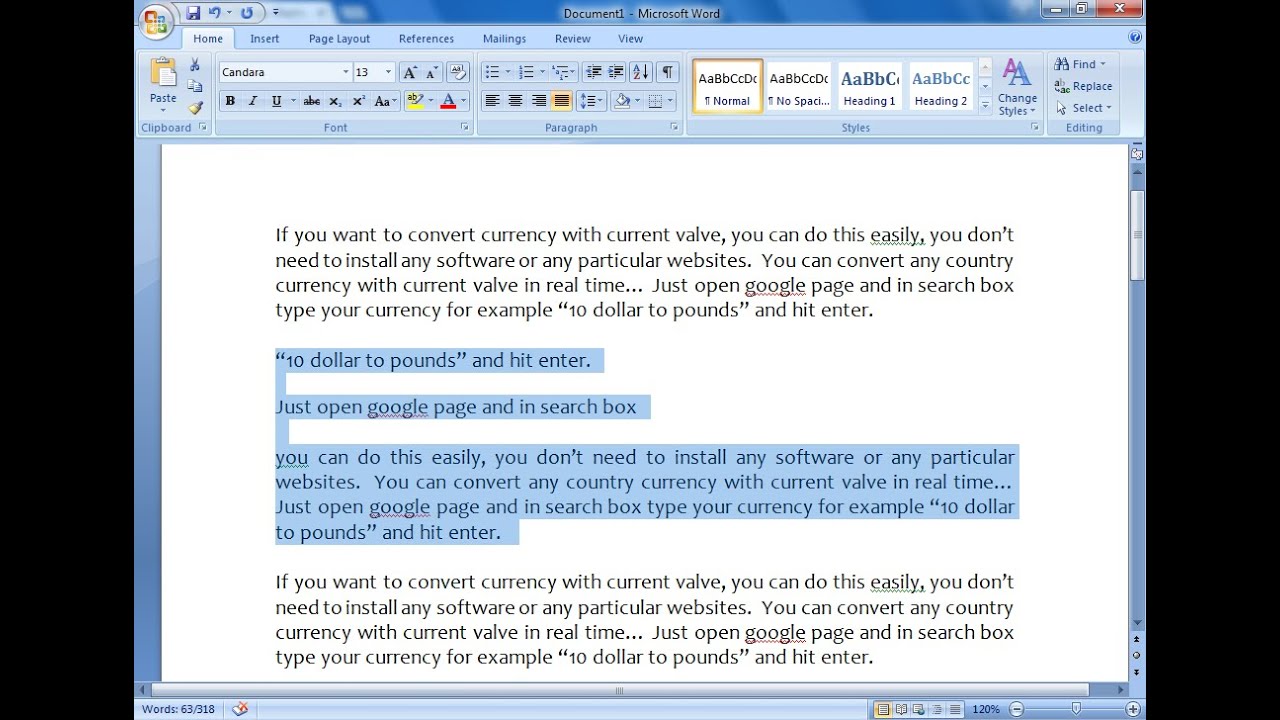Image resolution: width=1280 pixels, height=720 pixels.
Task: Expand the font color dropdown arrow
Action: click(x=464, y=101)
